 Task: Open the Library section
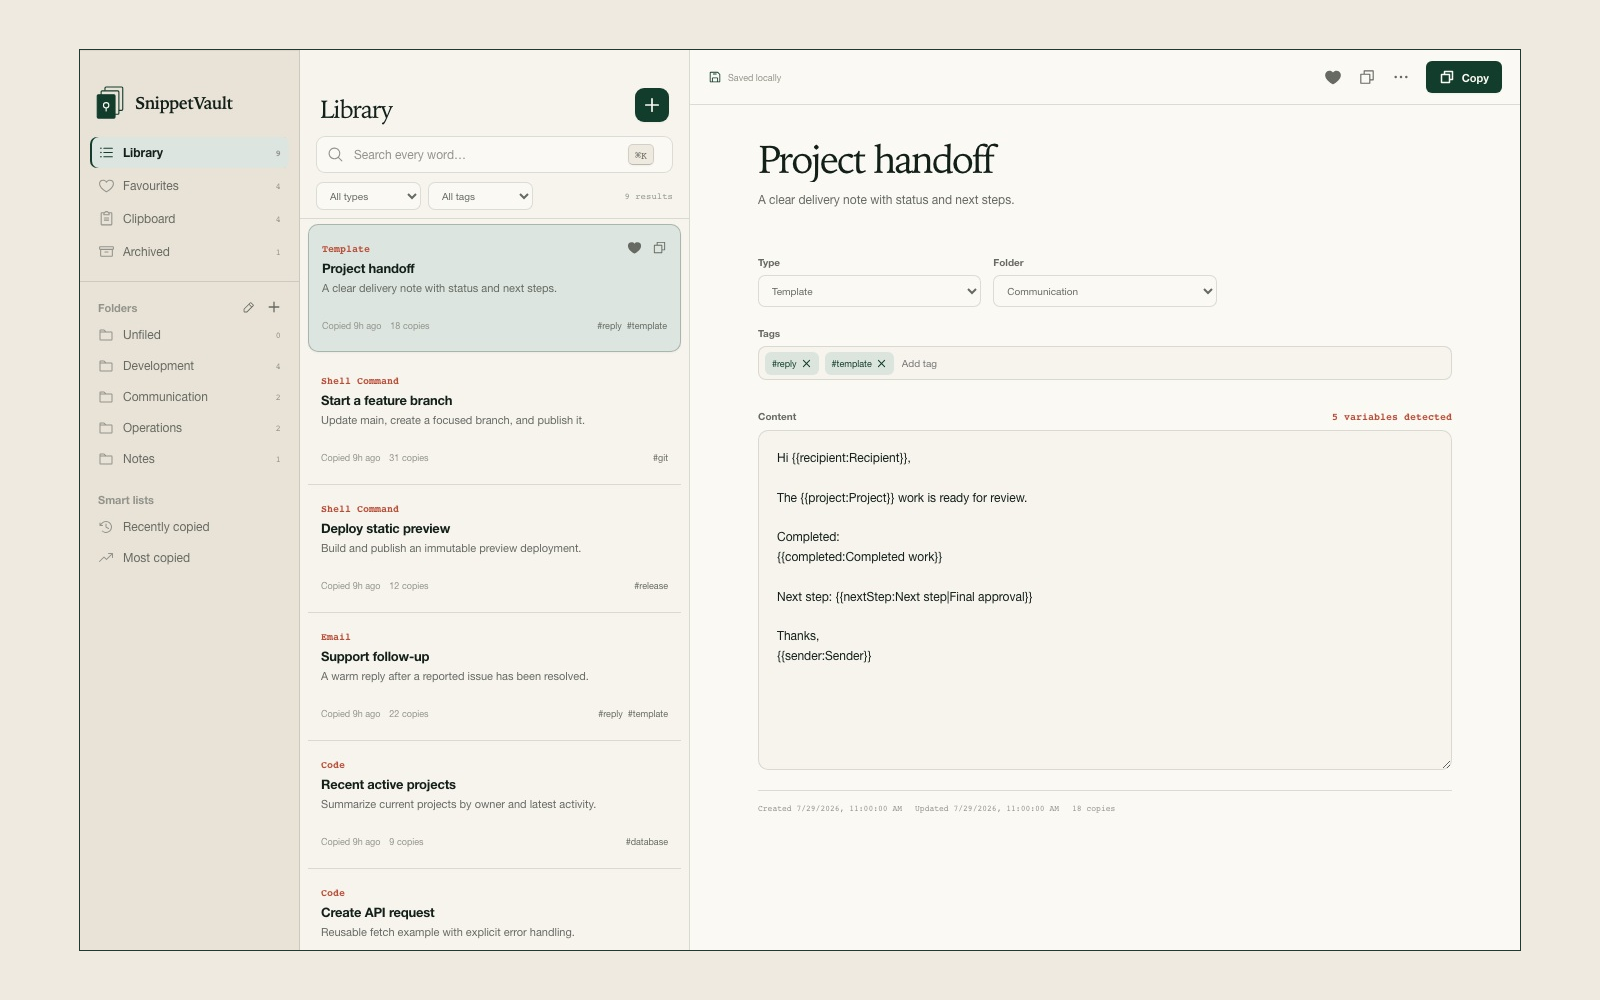(x=190, y=153)
